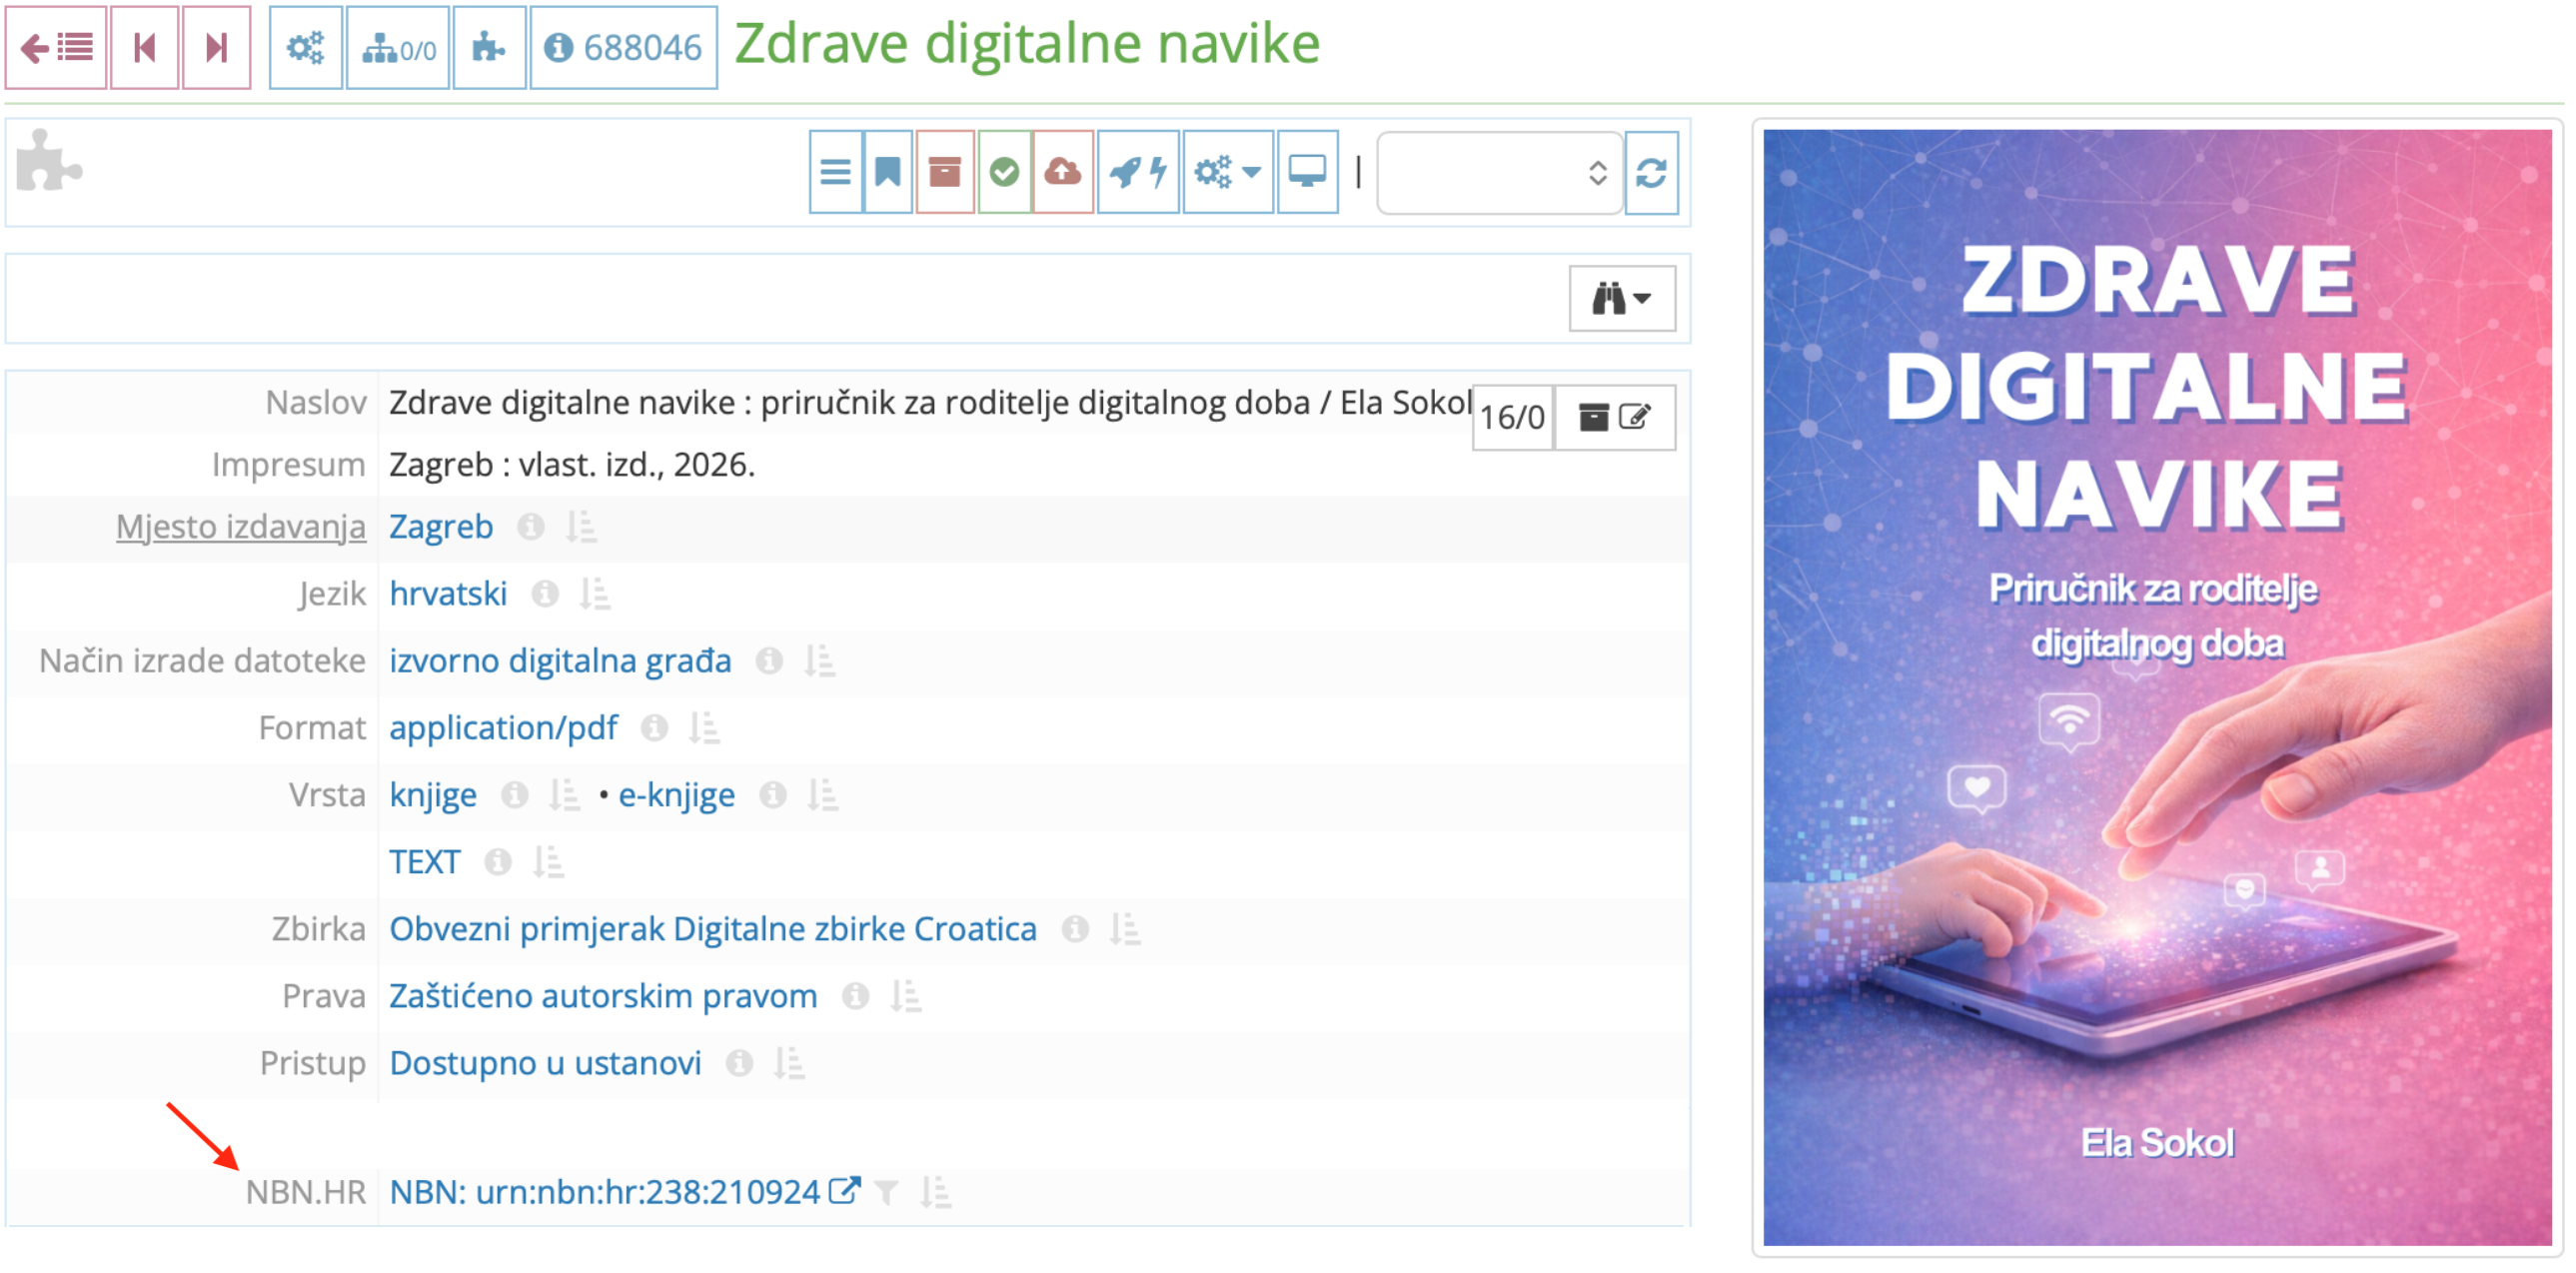Viewport: 2576px width, 1273px height.
Task: Return to the results list
Action: [55, 47]
